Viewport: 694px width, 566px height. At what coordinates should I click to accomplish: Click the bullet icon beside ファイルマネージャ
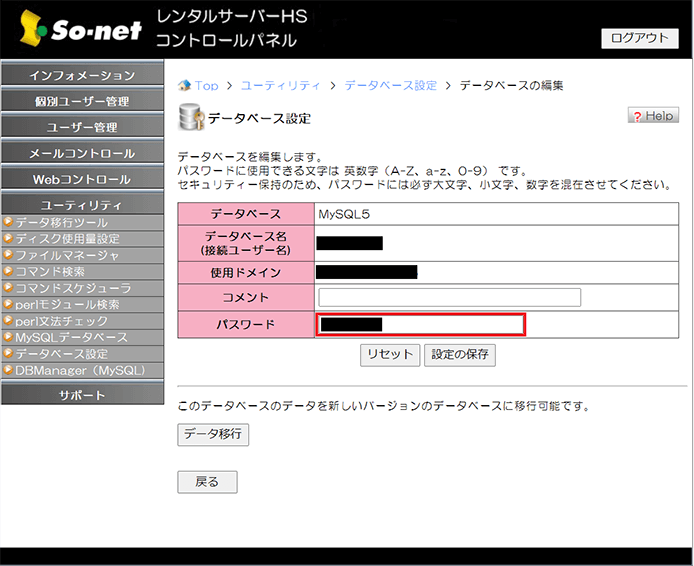coord(7,255)
